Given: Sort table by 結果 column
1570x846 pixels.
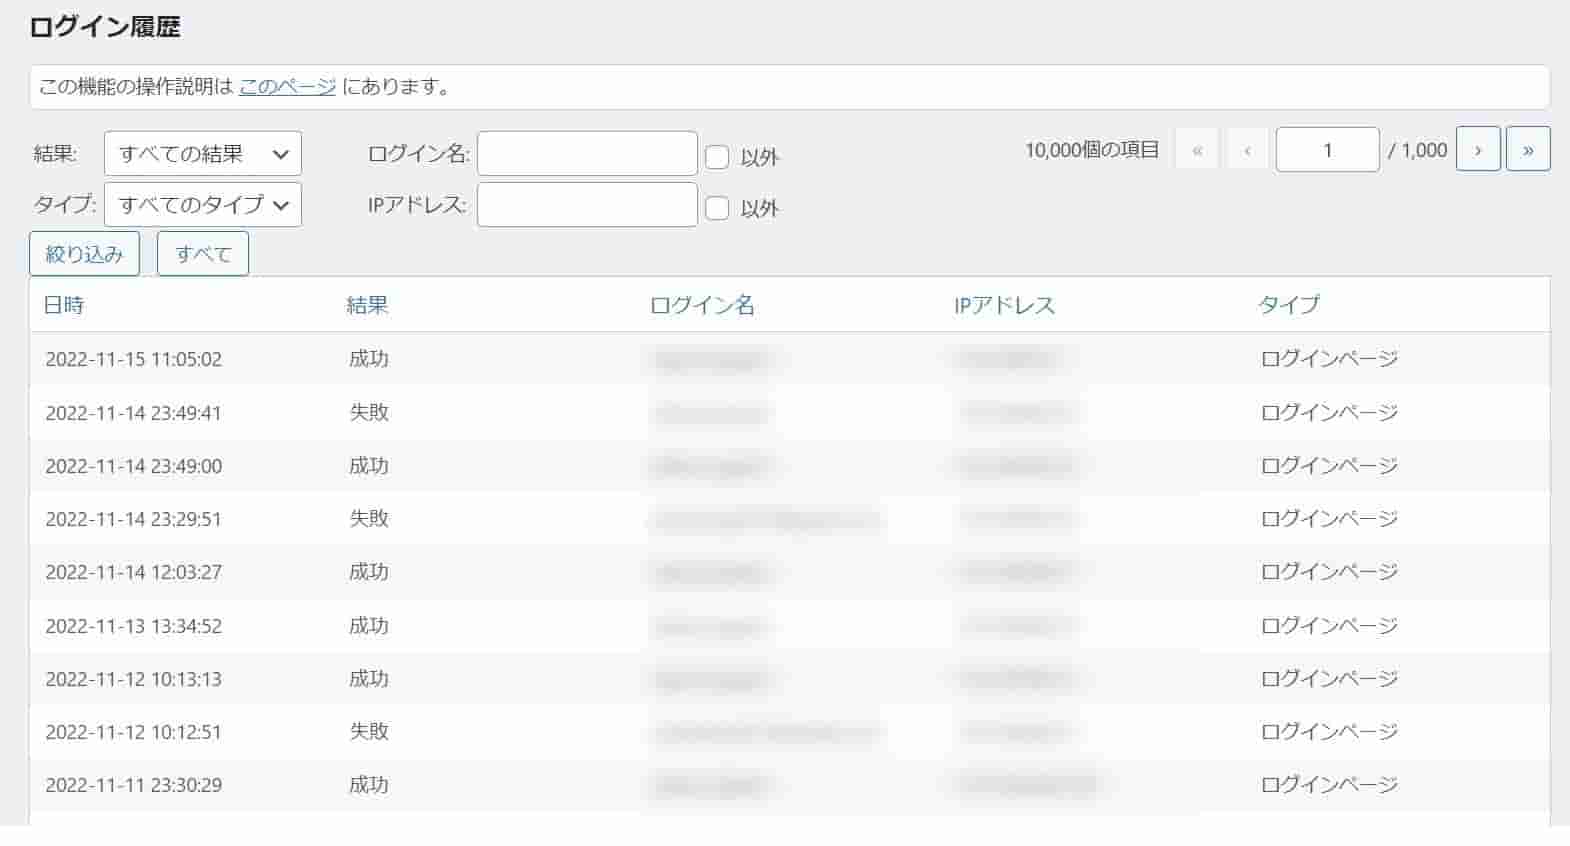Looking at the screenshot, I should pos(367,305).
